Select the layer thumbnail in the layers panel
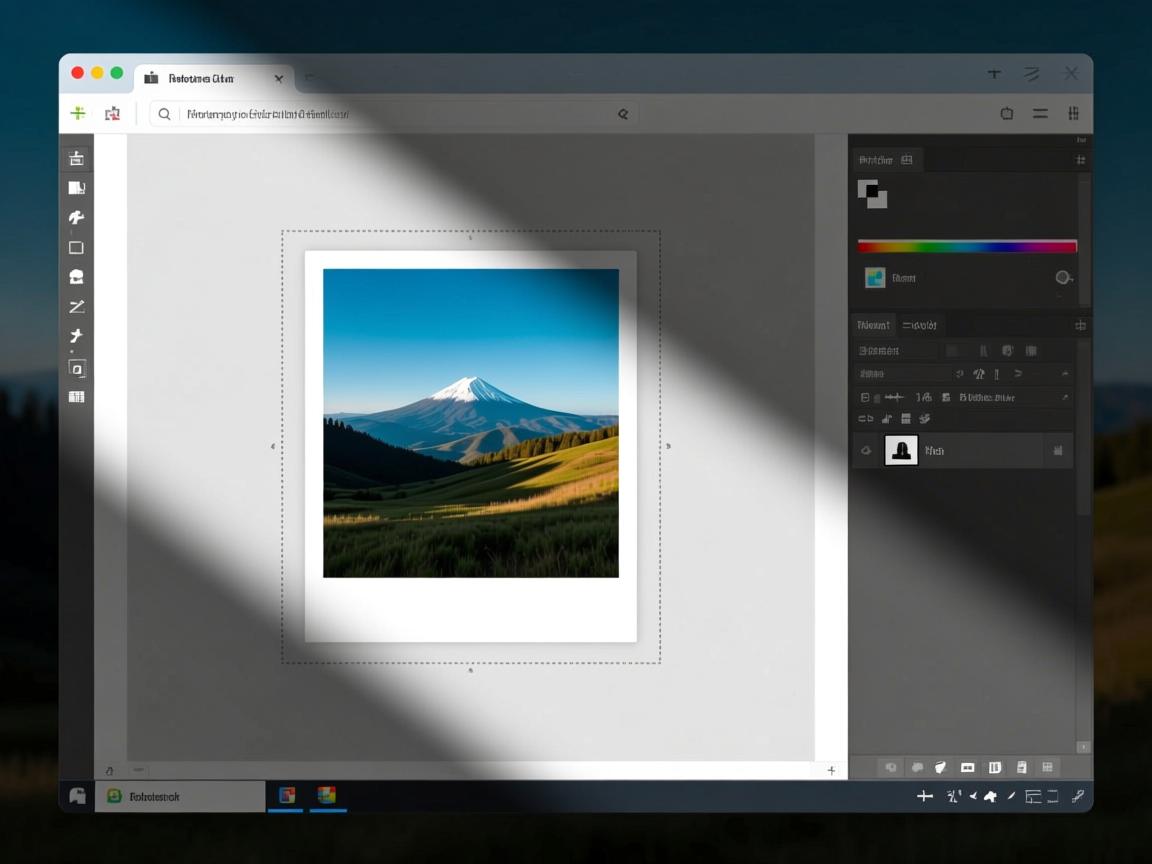 click(x=901, y=451)
